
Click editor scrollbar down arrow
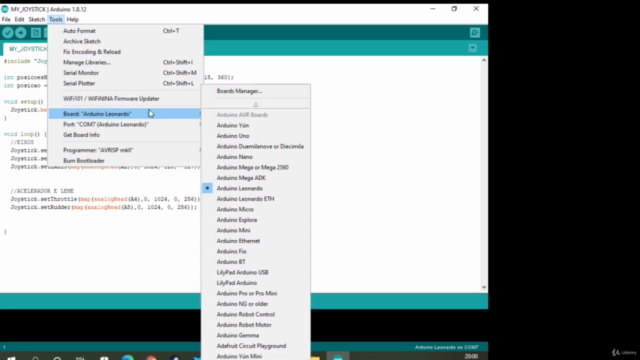(x=484, y=287)
